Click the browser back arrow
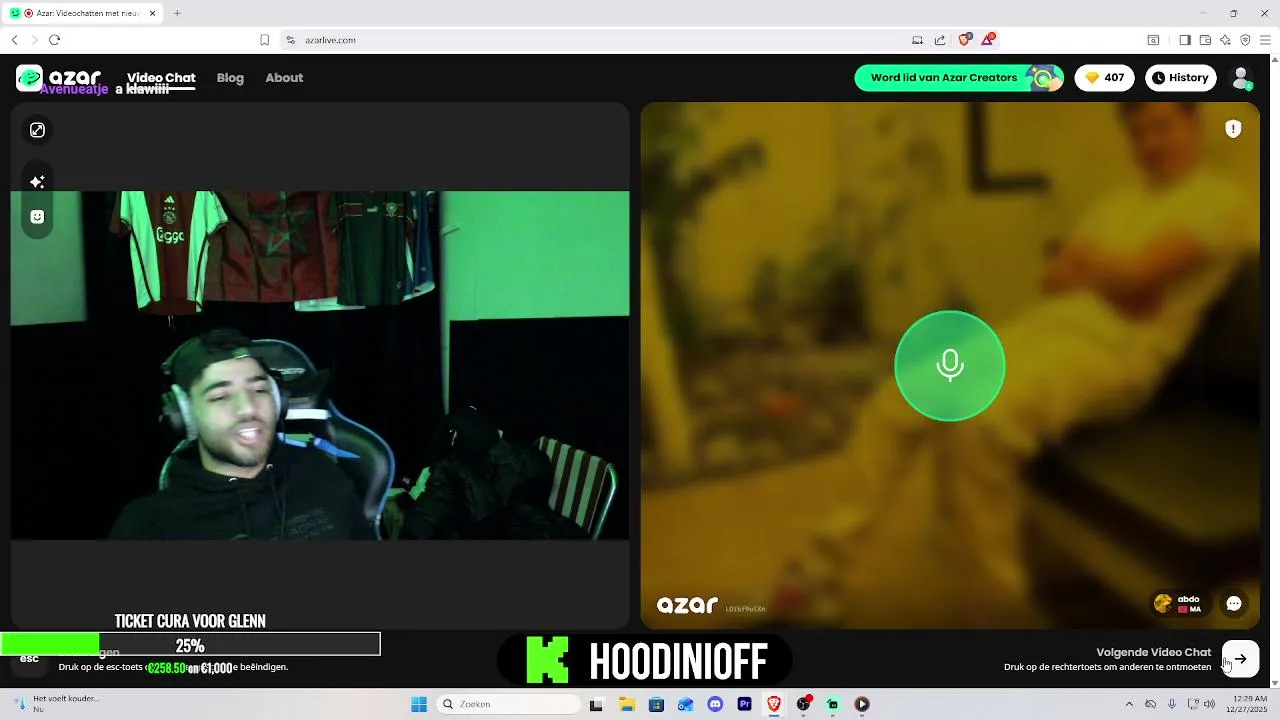 (x=14, y=40)
